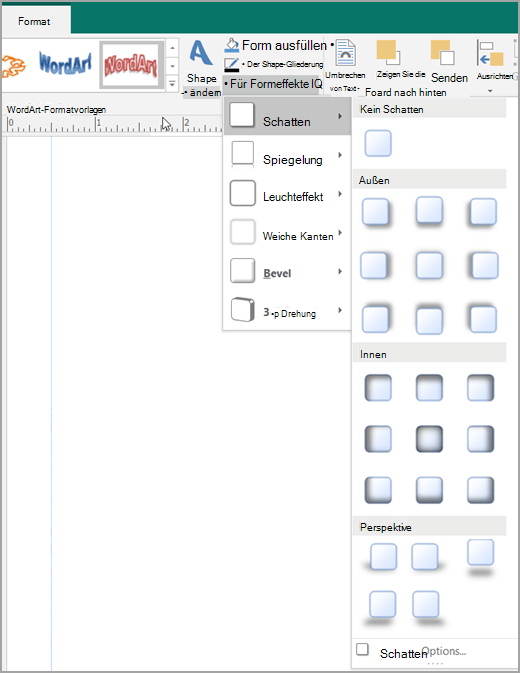Image resolution: width=520 pixels, height=673 pixels.
Task: Apply middle Innen shadow, third row
Action: [429, 490]
